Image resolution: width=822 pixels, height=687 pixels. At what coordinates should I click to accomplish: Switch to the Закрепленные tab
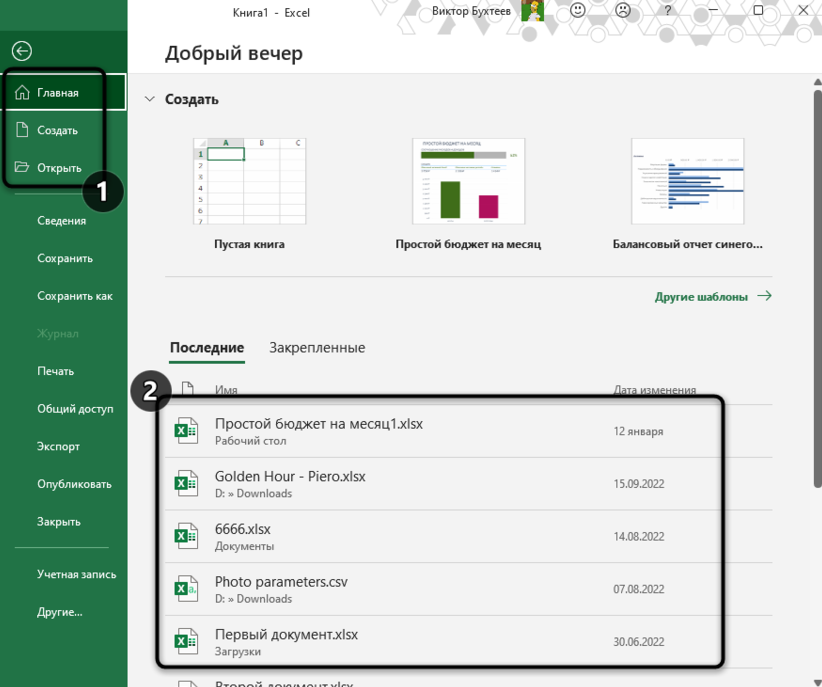[x=317, y=348]
